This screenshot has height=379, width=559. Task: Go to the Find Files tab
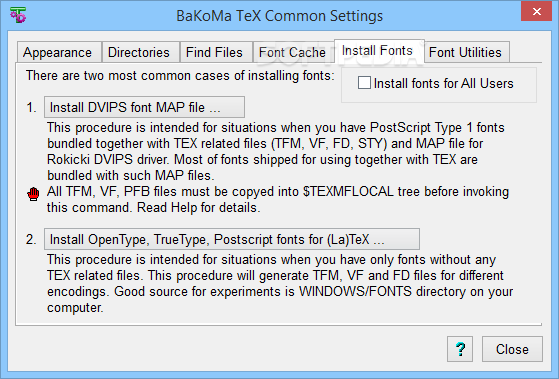coord(216,52)
